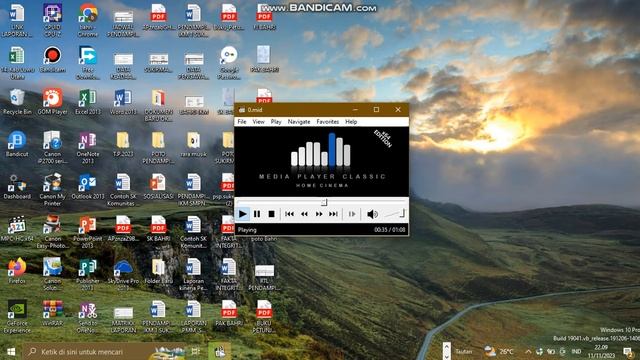Image resolution: width=640 pixels, height=360 pixels.
Task: Skip to previous track in player
Action: click(x=289, y=214)
